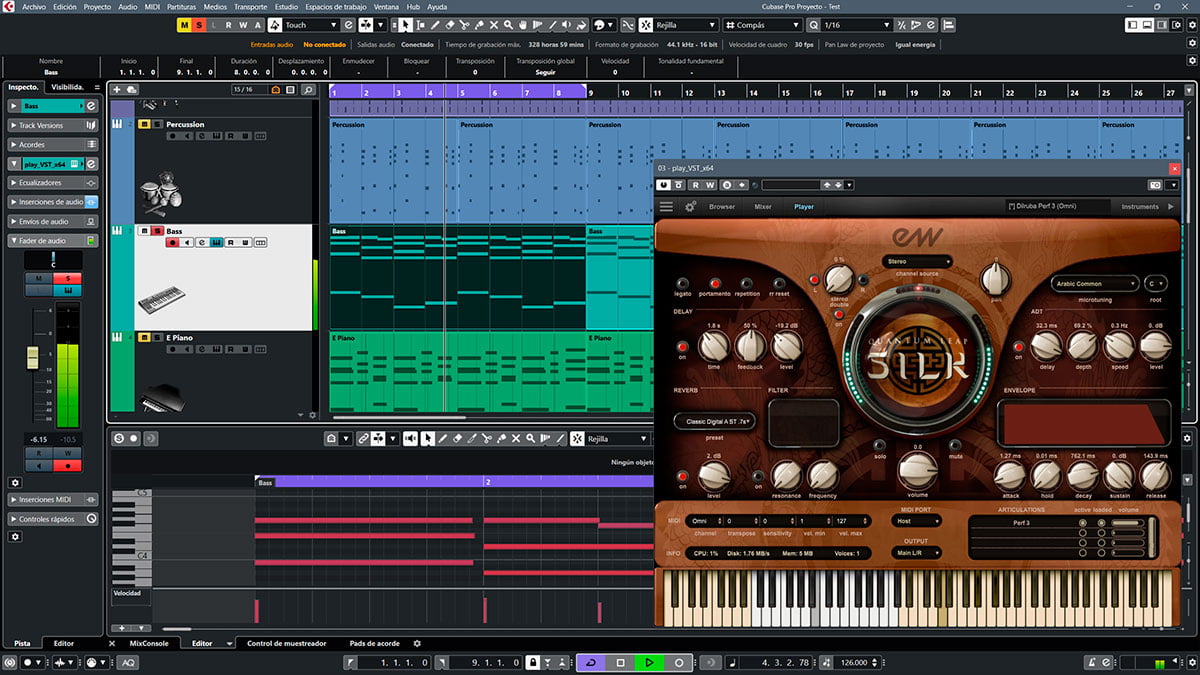Click the Range Selection tool in top toolbar

point(418,24)
